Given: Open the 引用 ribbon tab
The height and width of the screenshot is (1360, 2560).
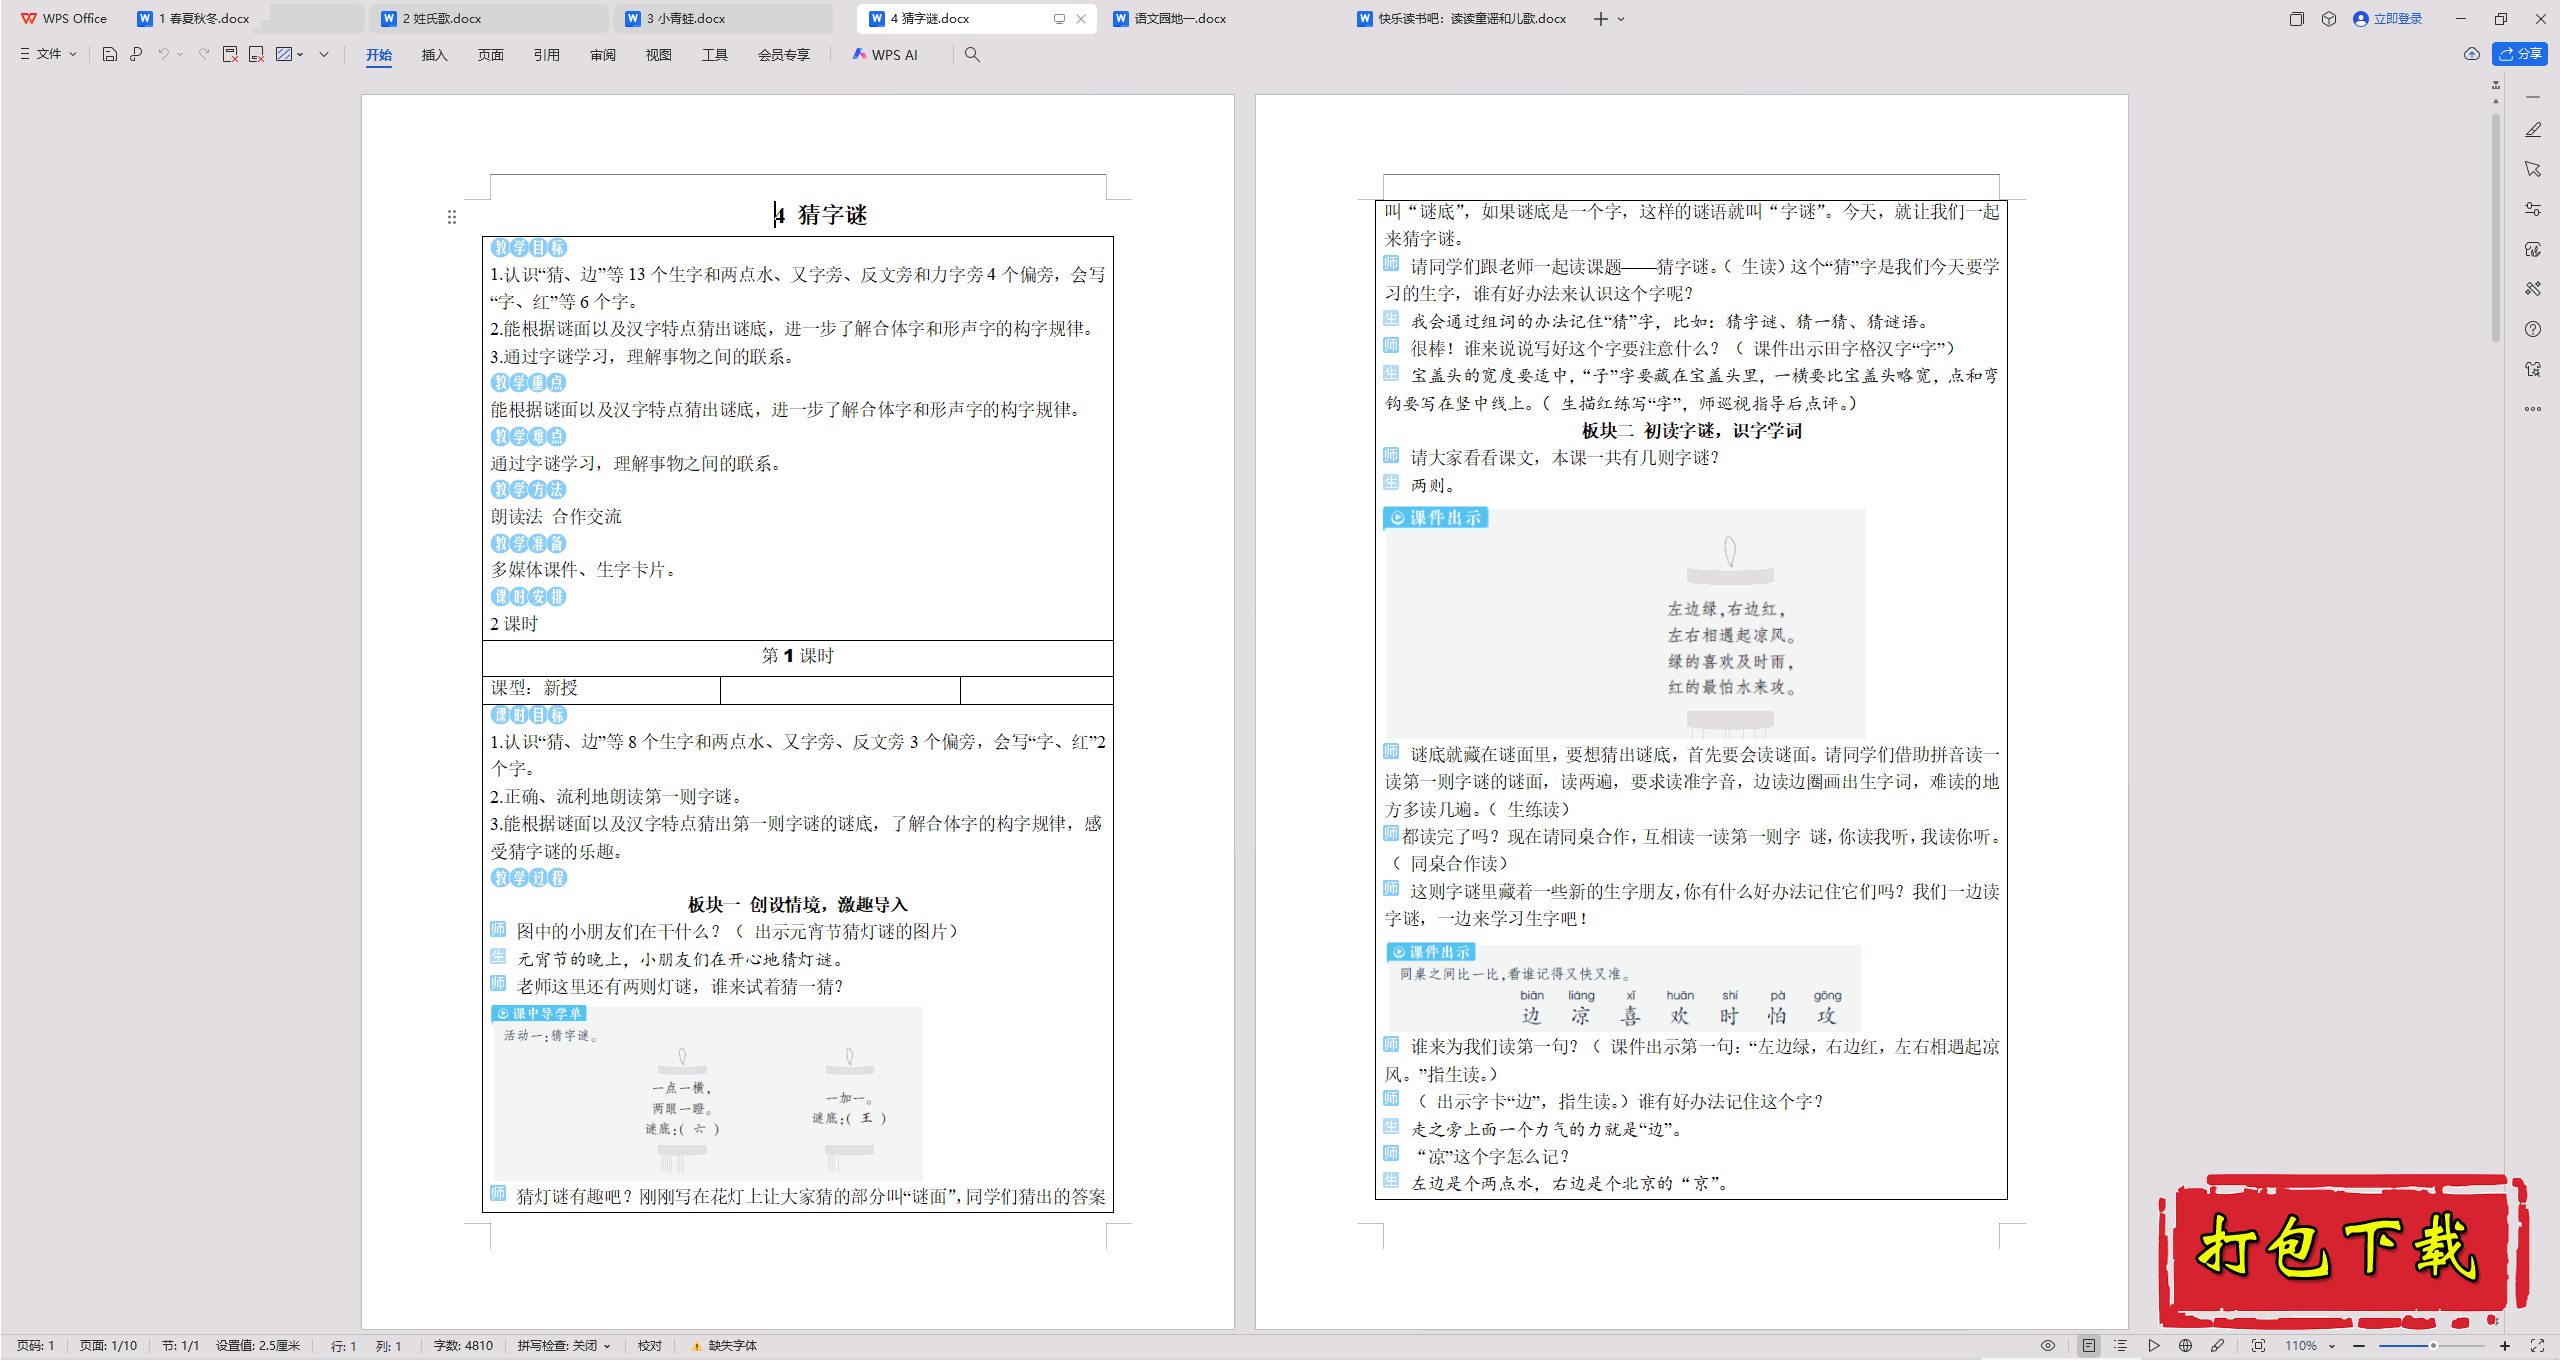Looking at the screenshot, I should coord(546,55).
